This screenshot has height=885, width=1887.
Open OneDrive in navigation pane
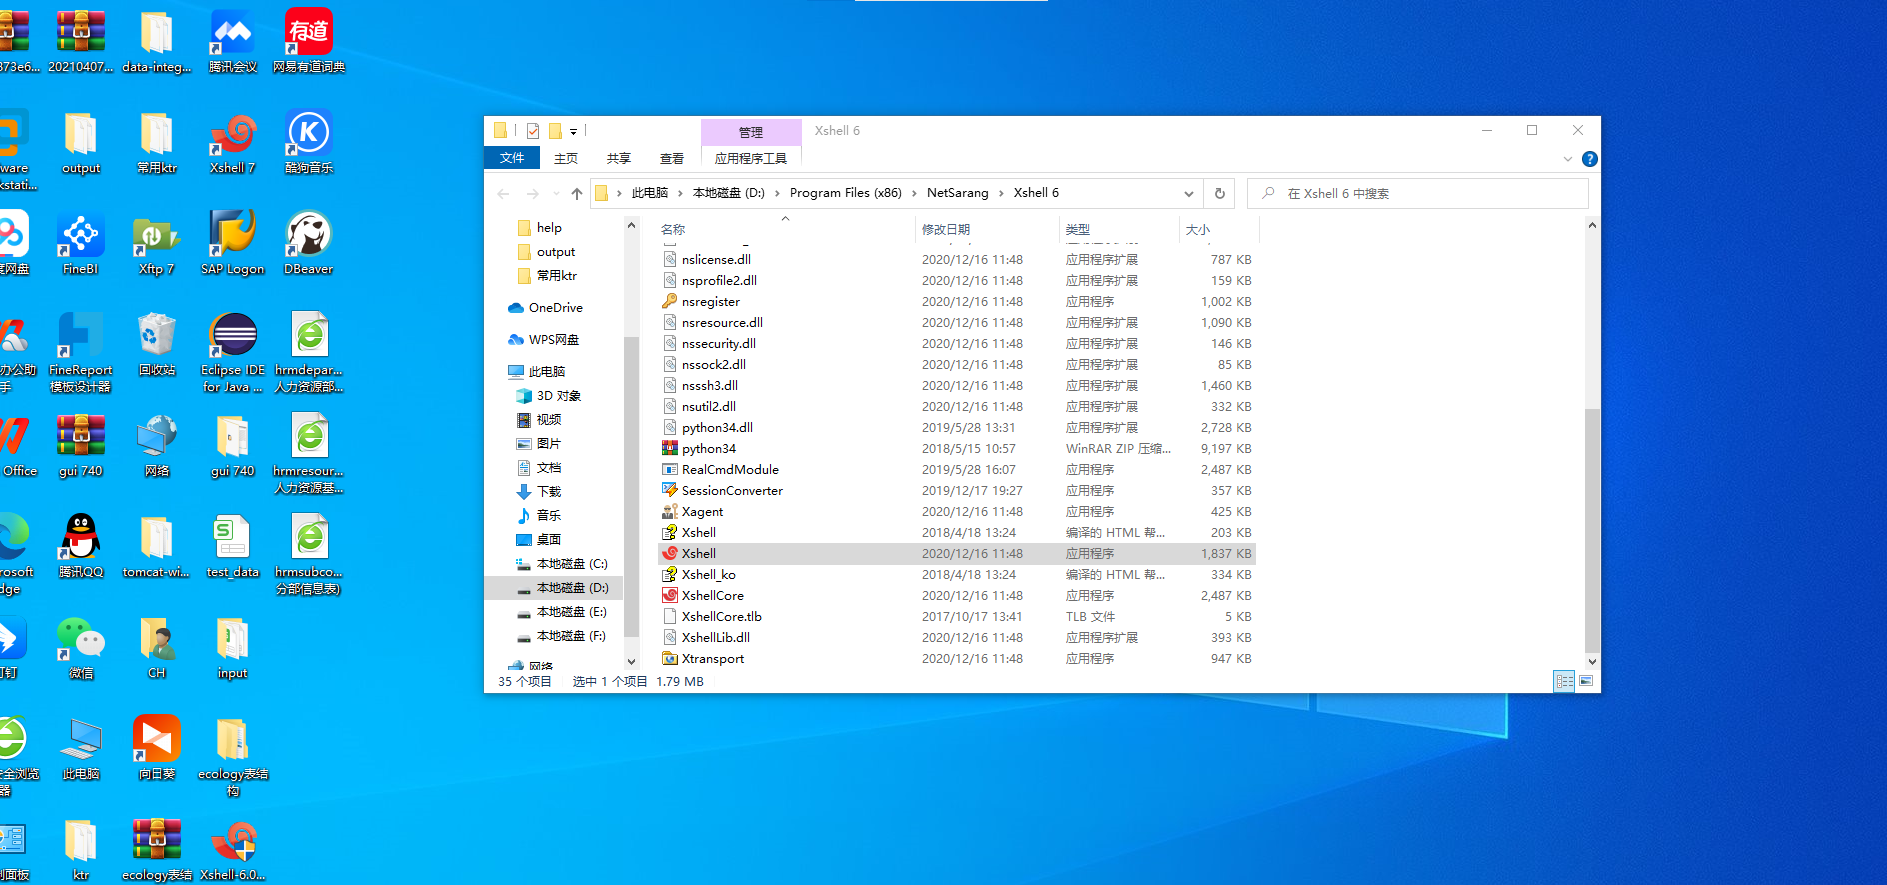pos(545,308)
